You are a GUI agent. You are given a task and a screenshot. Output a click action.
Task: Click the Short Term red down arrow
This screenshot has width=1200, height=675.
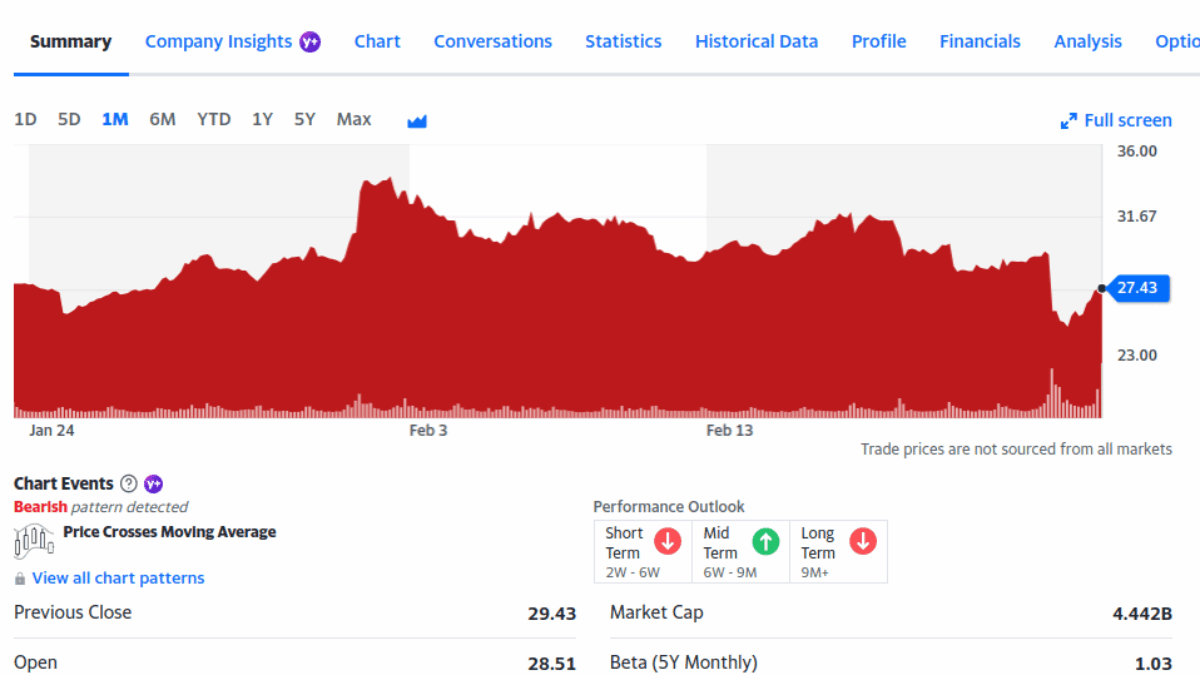point(667,542)
